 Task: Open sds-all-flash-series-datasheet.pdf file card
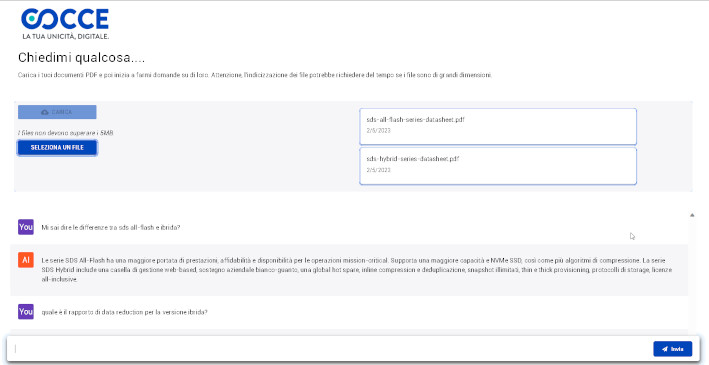(x=498, y=127)
